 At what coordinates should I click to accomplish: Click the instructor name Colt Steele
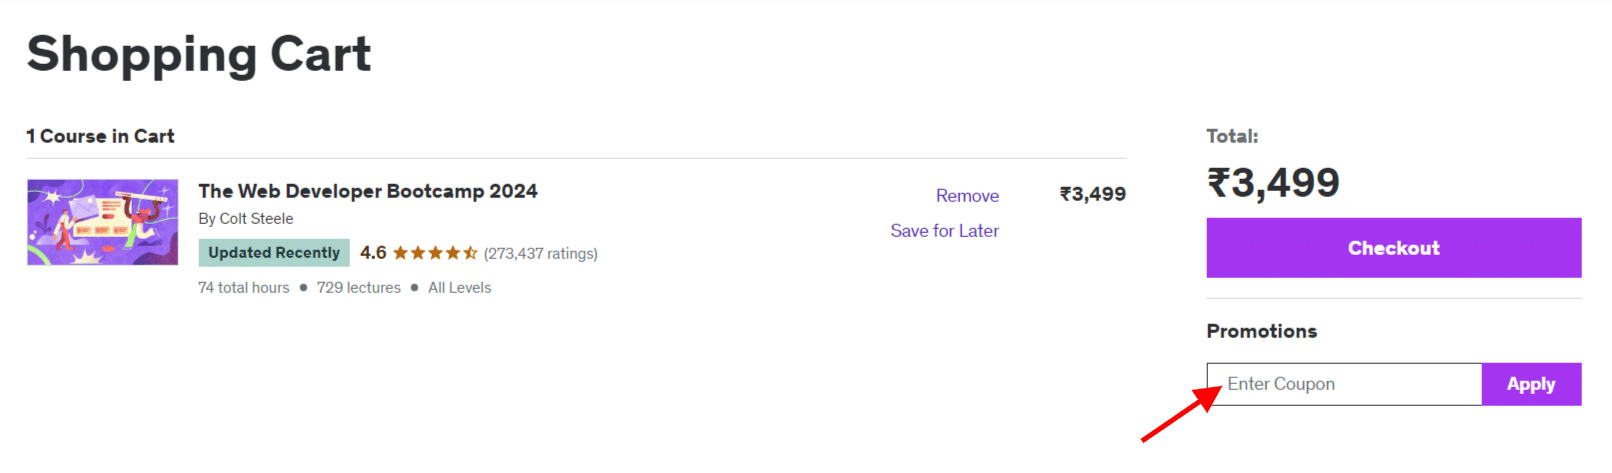(256, 219)
